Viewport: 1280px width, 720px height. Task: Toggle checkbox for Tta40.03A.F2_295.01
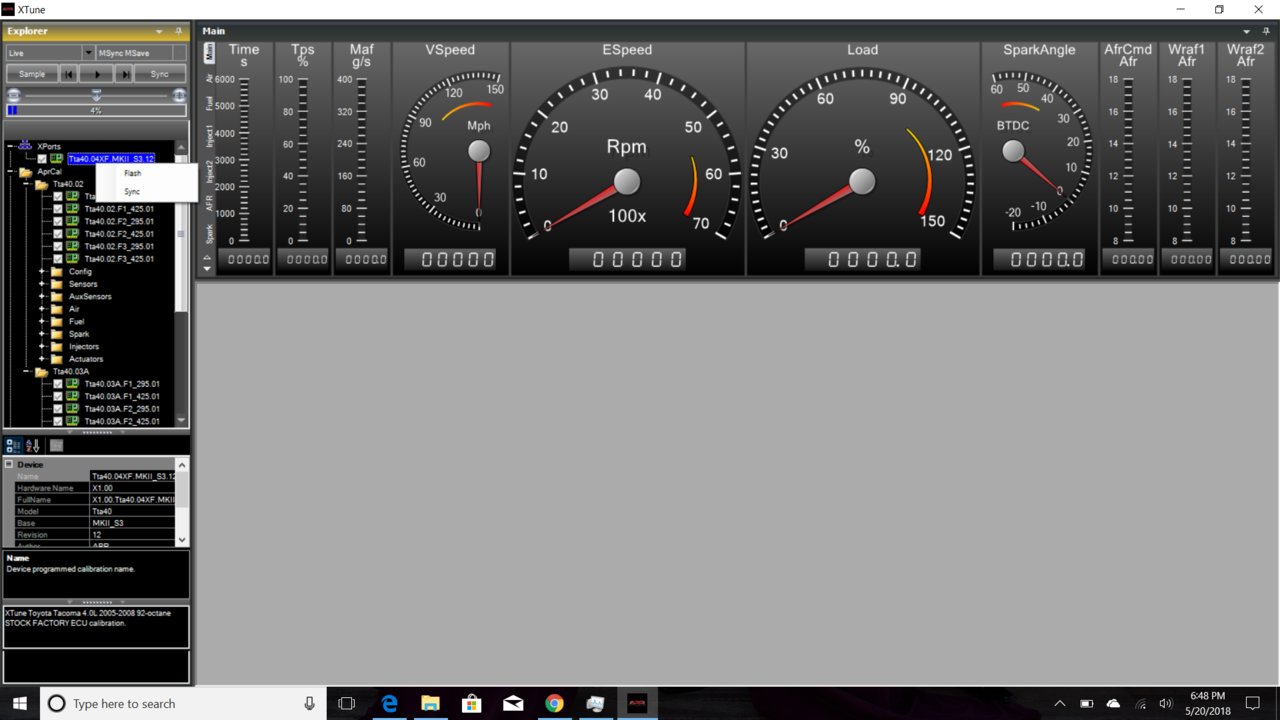coord(58,409)
